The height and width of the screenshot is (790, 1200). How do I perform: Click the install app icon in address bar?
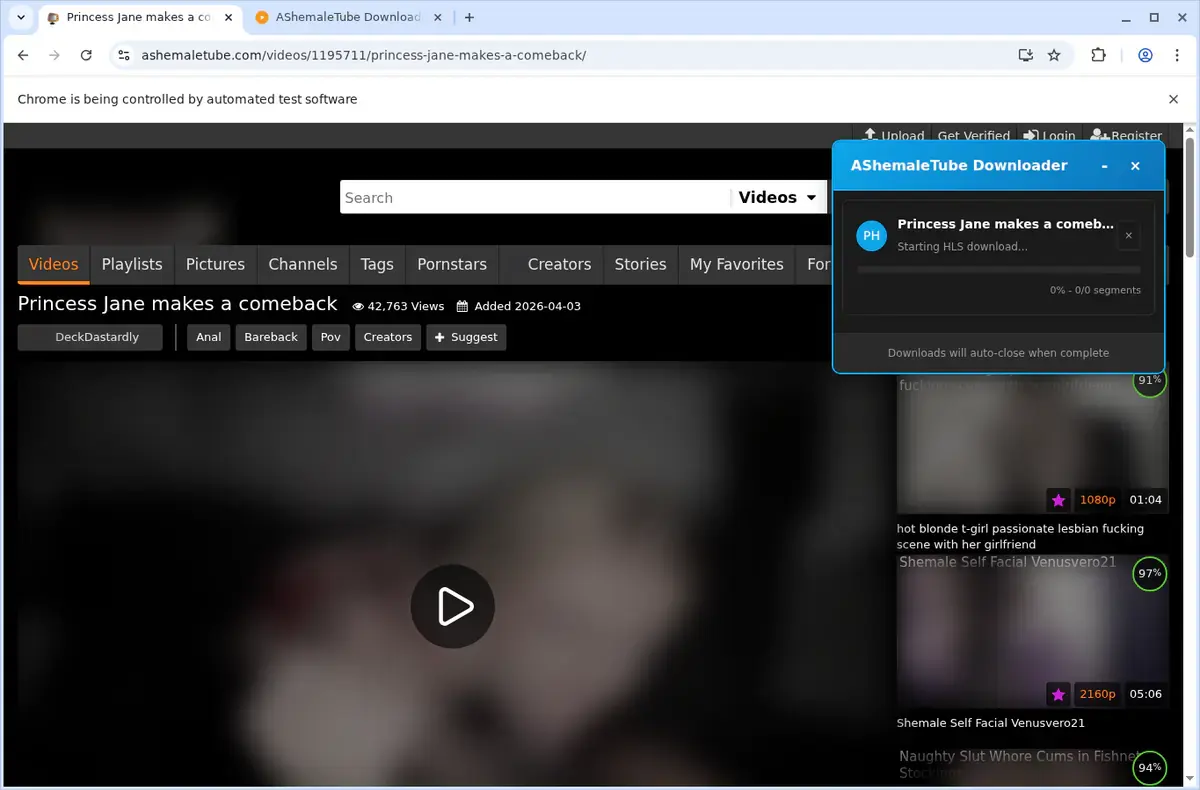coord(1025,55)
